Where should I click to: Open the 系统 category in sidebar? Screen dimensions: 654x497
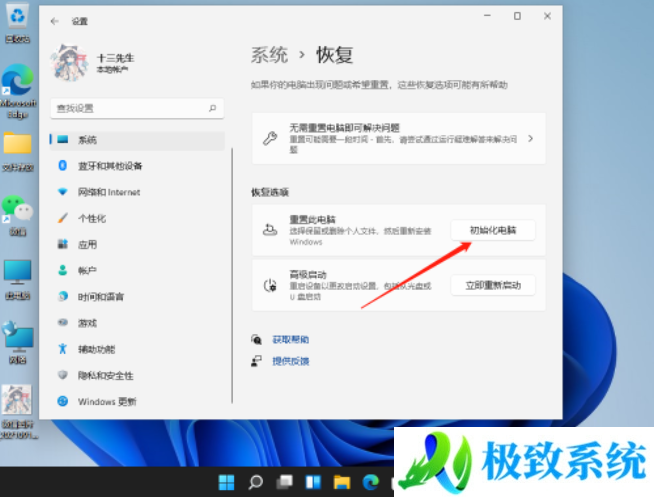137,140
